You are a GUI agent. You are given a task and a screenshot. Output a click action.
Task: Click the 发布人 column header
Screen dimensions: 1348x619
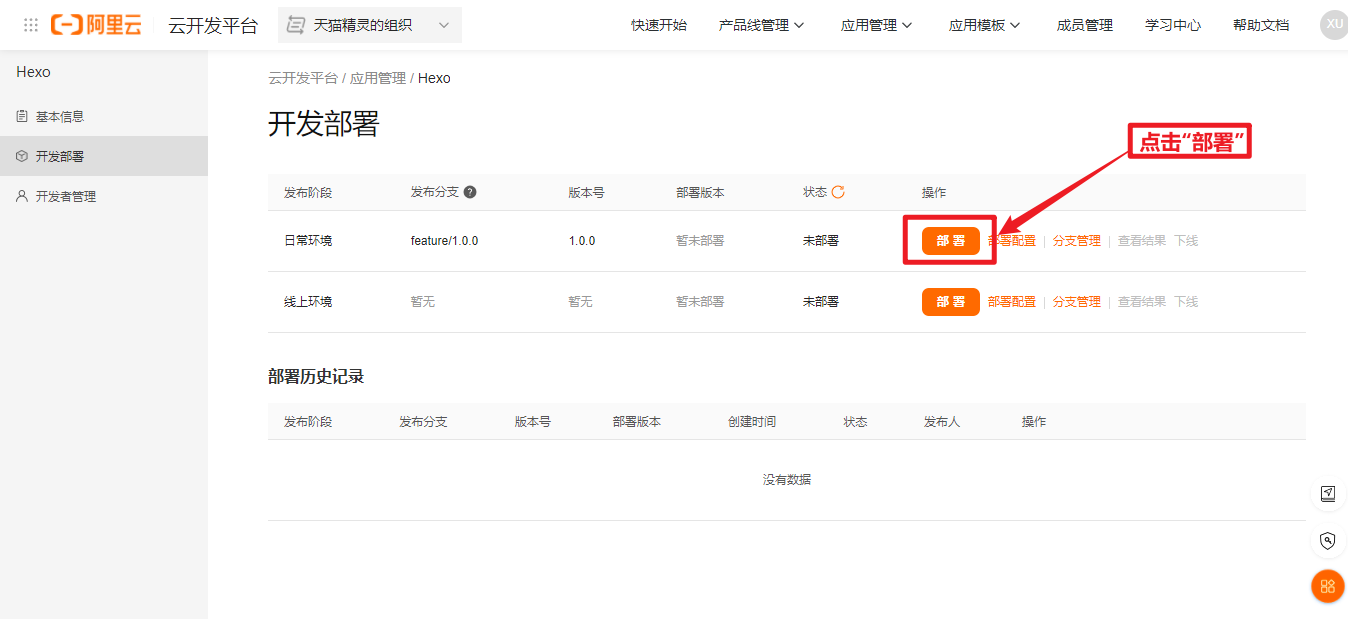coord(942,422)
